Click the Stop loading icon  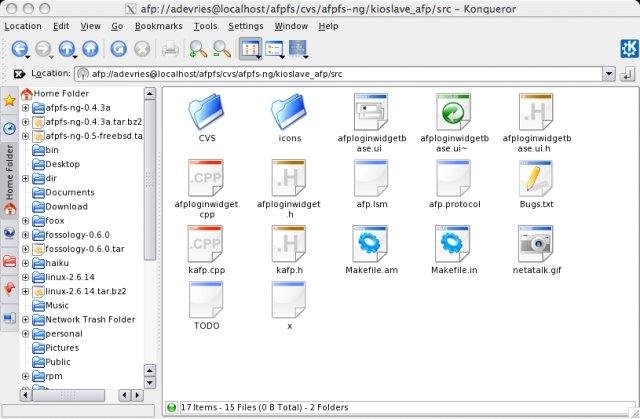coord(142,49)
